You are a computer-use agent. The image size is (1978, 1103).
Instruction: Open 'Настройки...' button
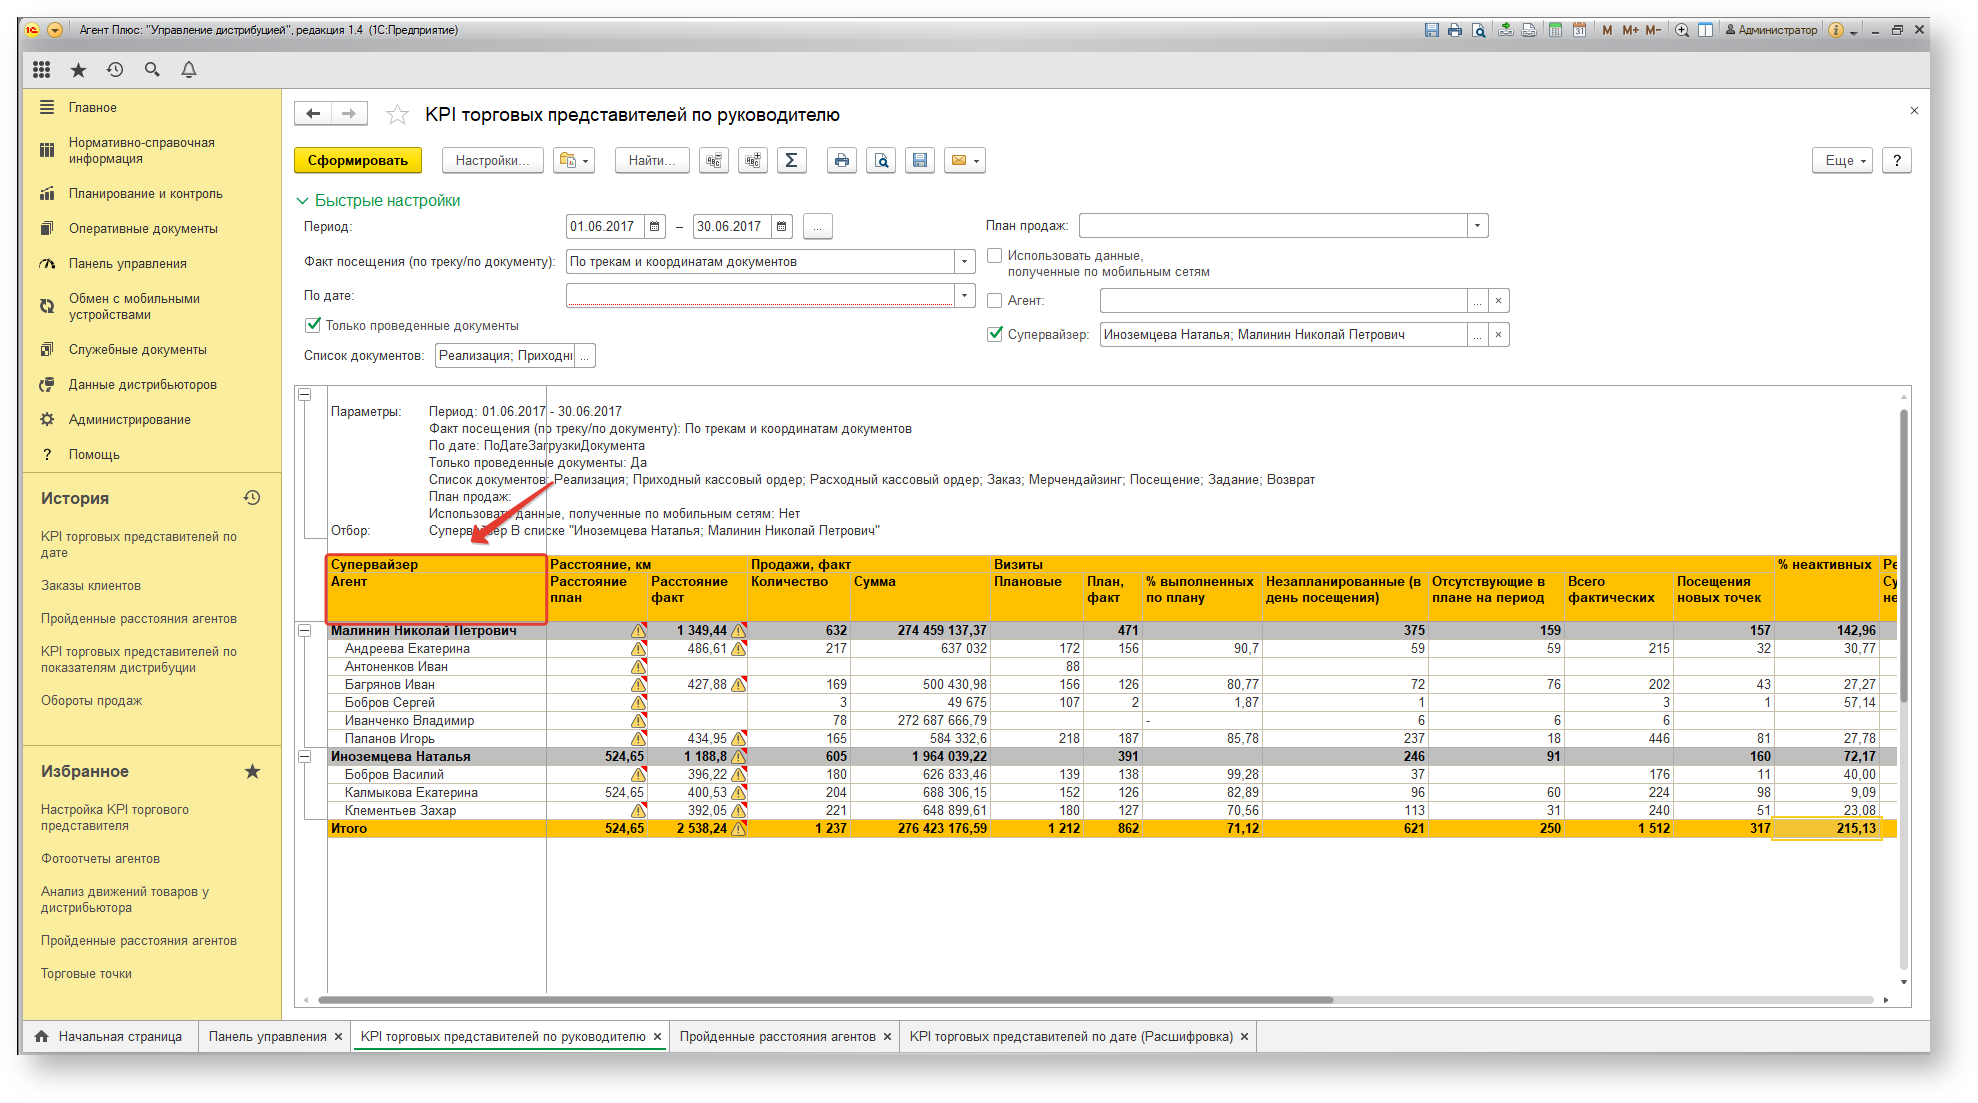492,160
